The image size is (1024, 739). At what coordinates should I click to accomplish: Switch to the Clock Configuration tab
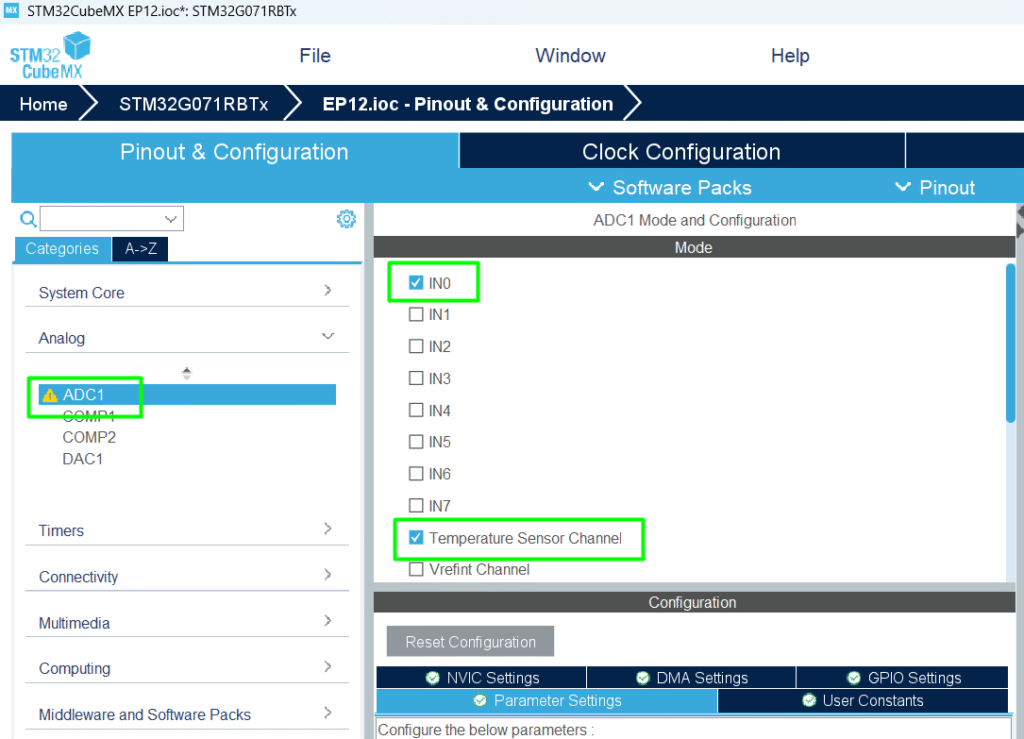[x=681, y=152]
